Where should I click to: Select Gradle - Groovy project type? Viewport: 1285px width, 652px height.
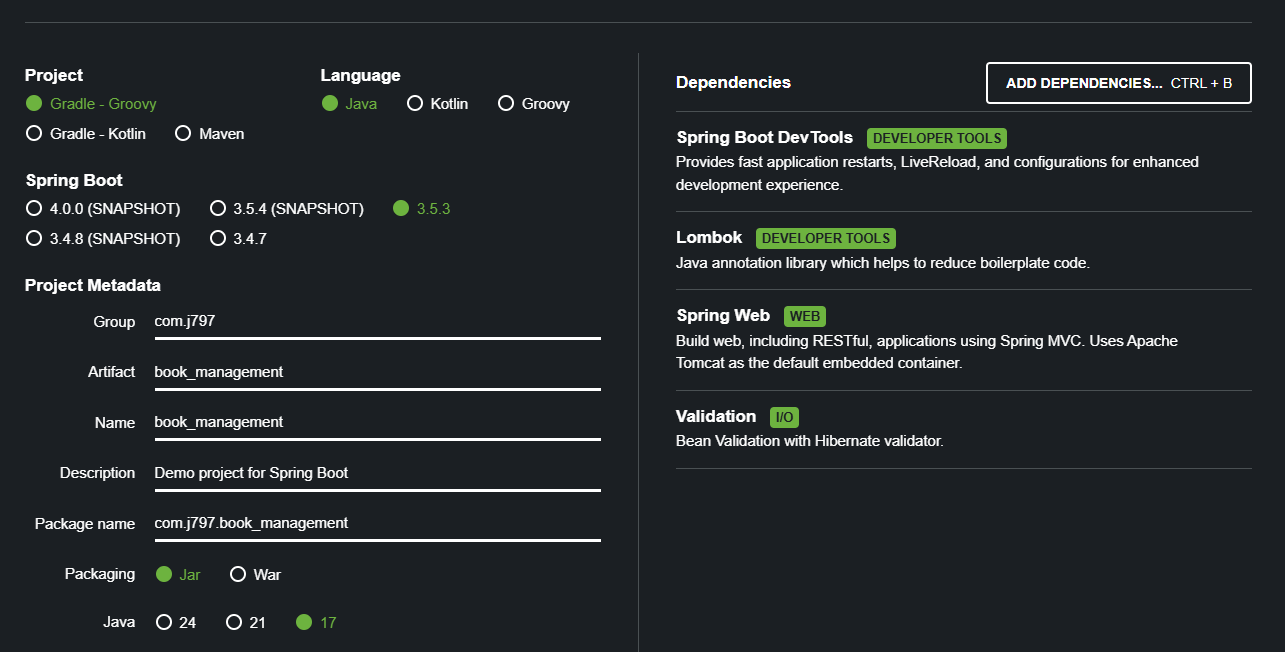(91, 104)
